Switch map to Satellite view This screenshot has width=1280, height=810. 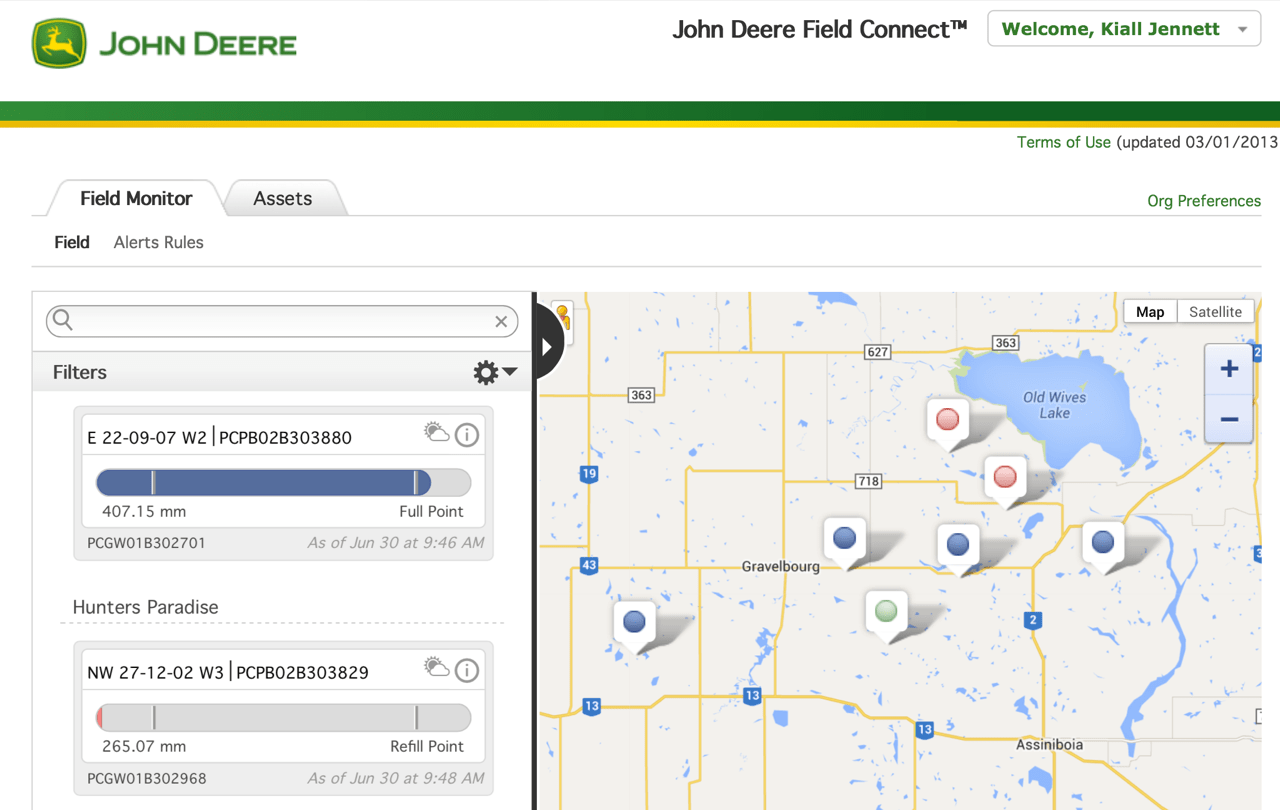[x=1215, y=312]
